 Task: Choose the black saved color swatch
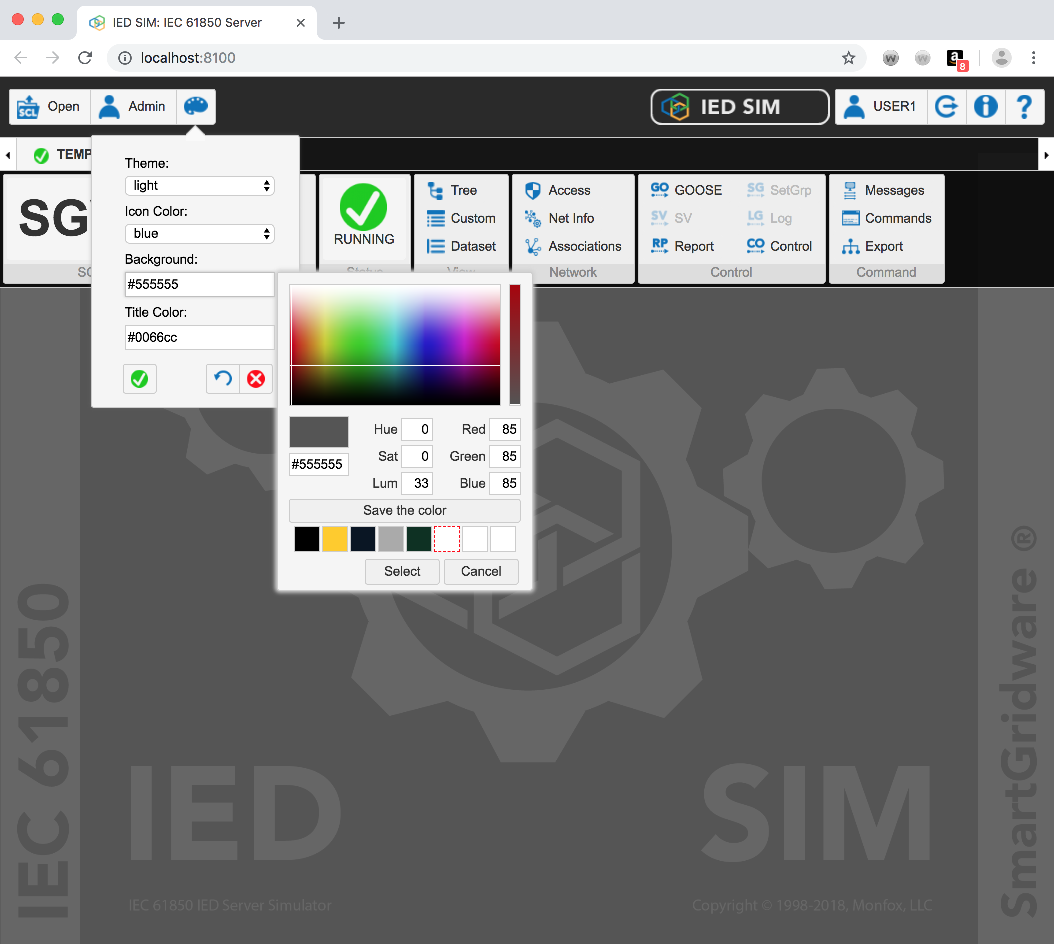pyautogui.click(x=307, y=539)
